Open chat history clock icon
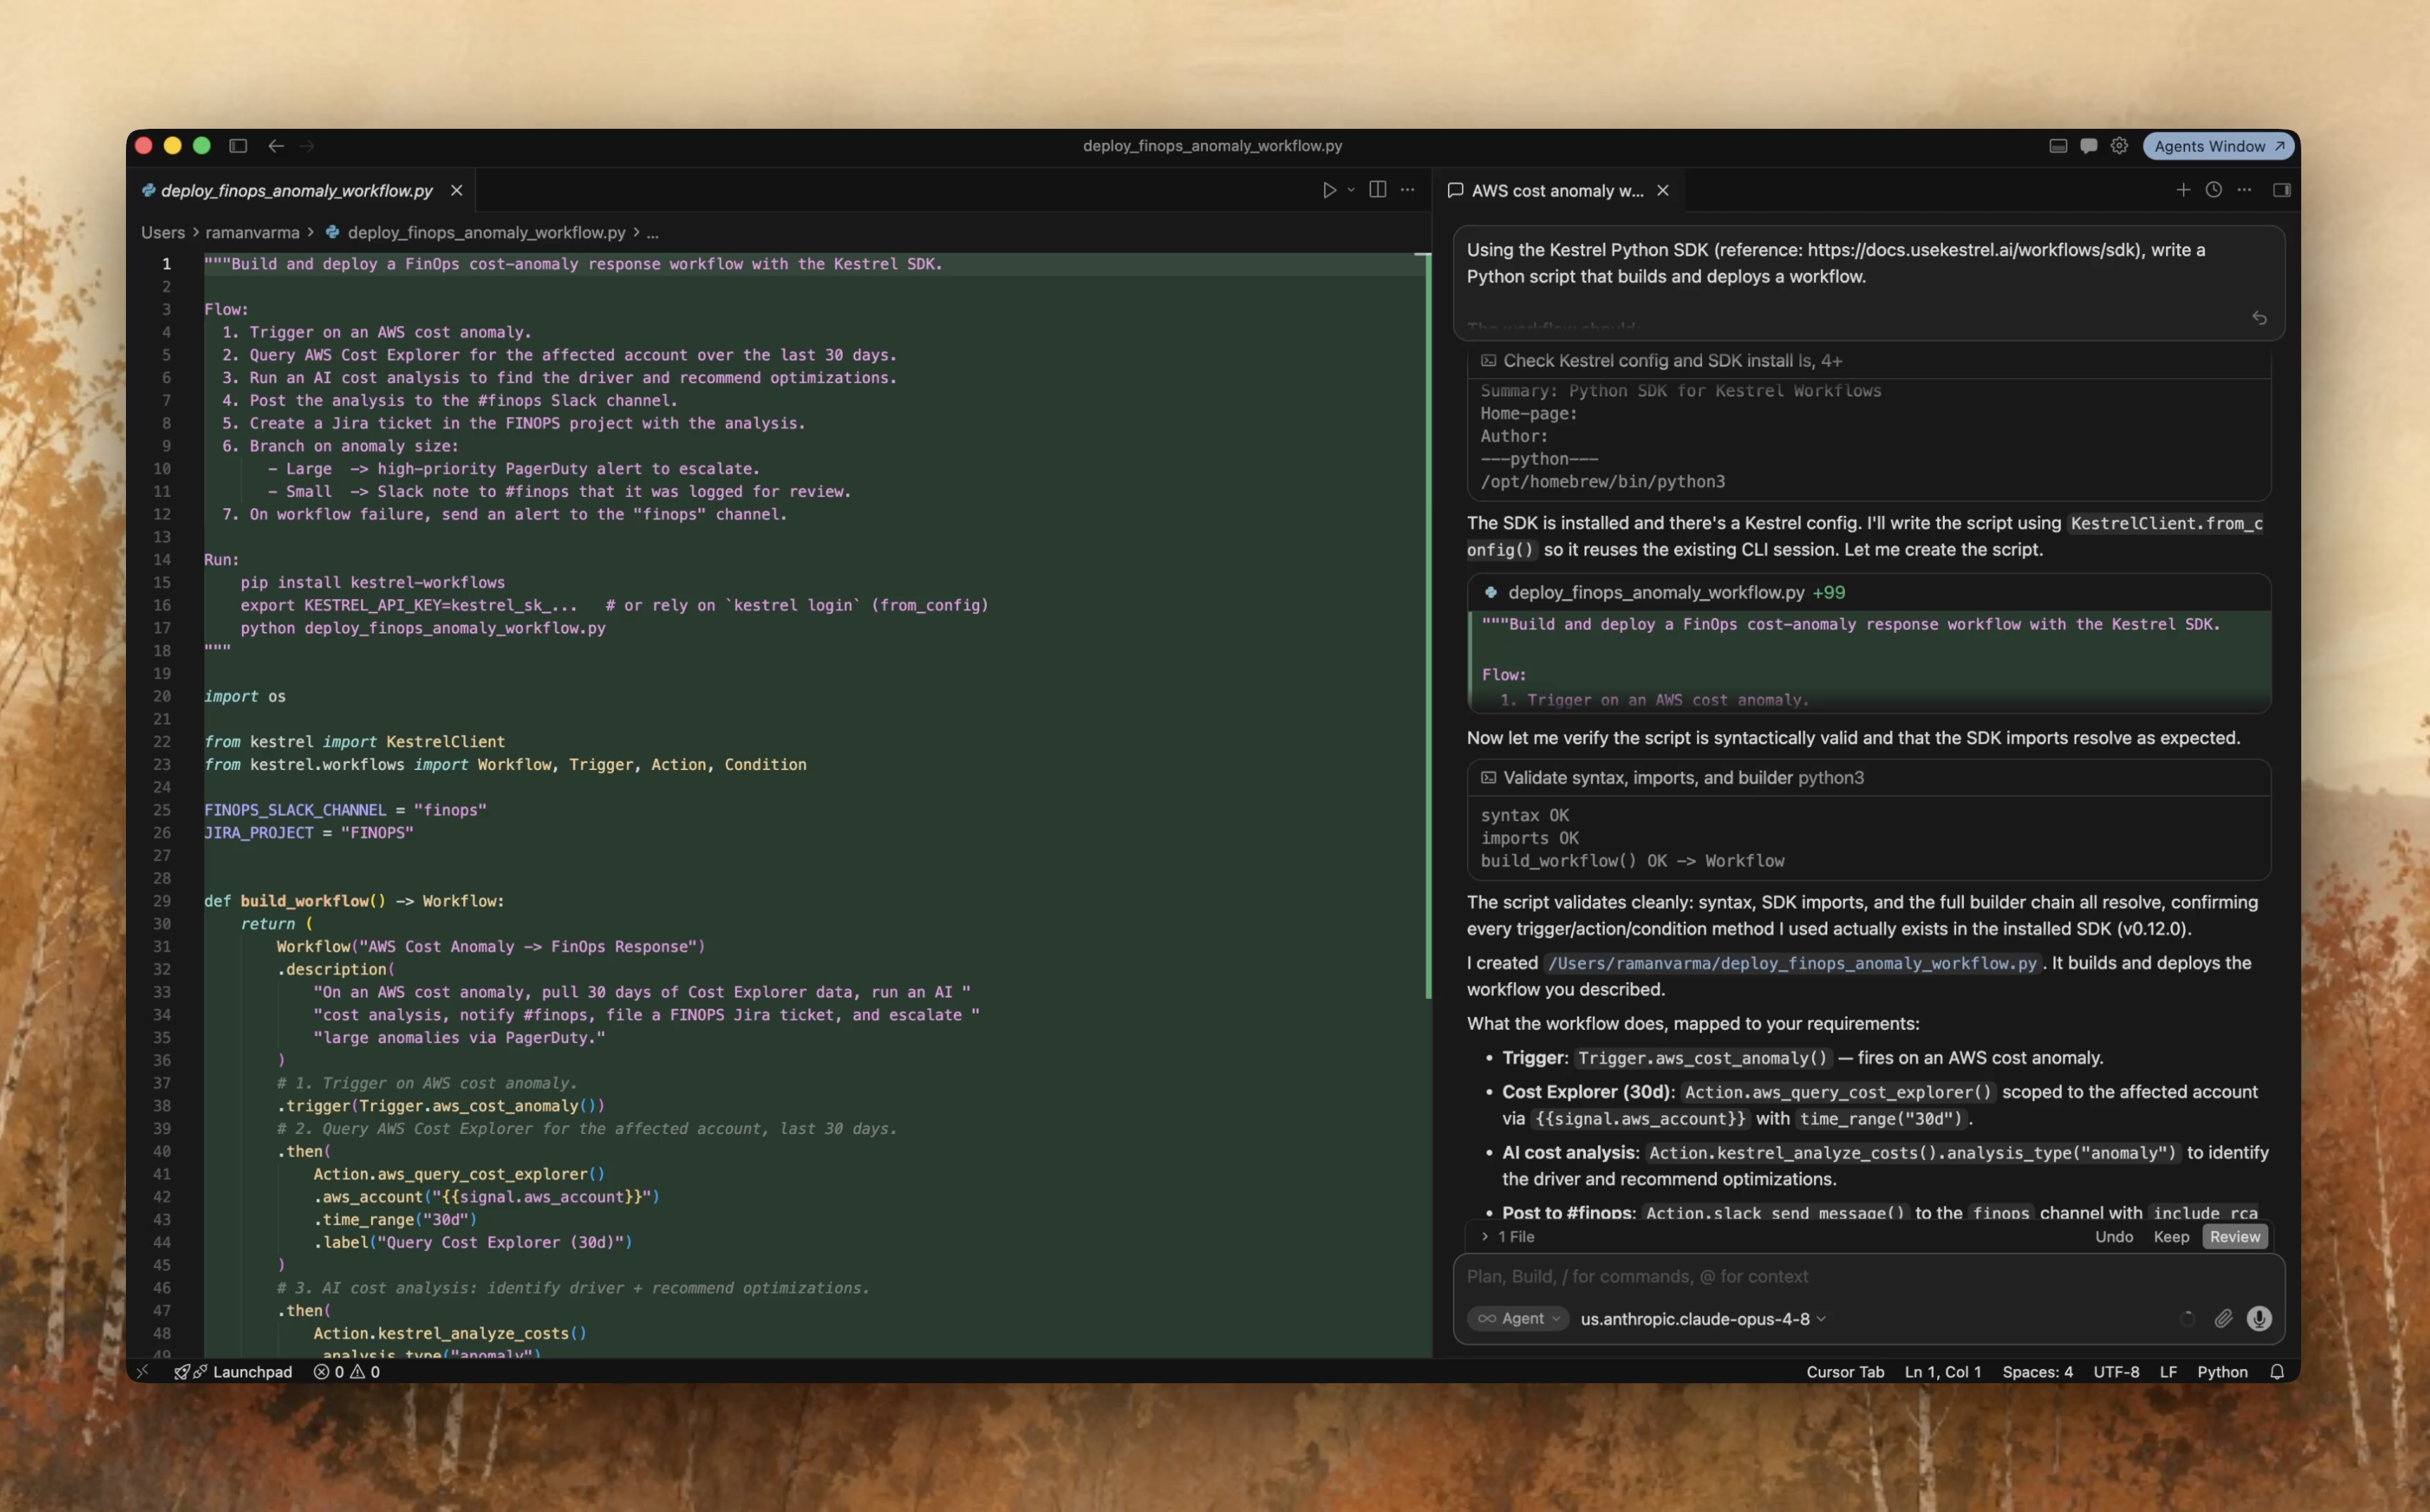Viewport: 2430px width, 1512px height. coord(2213,190)
